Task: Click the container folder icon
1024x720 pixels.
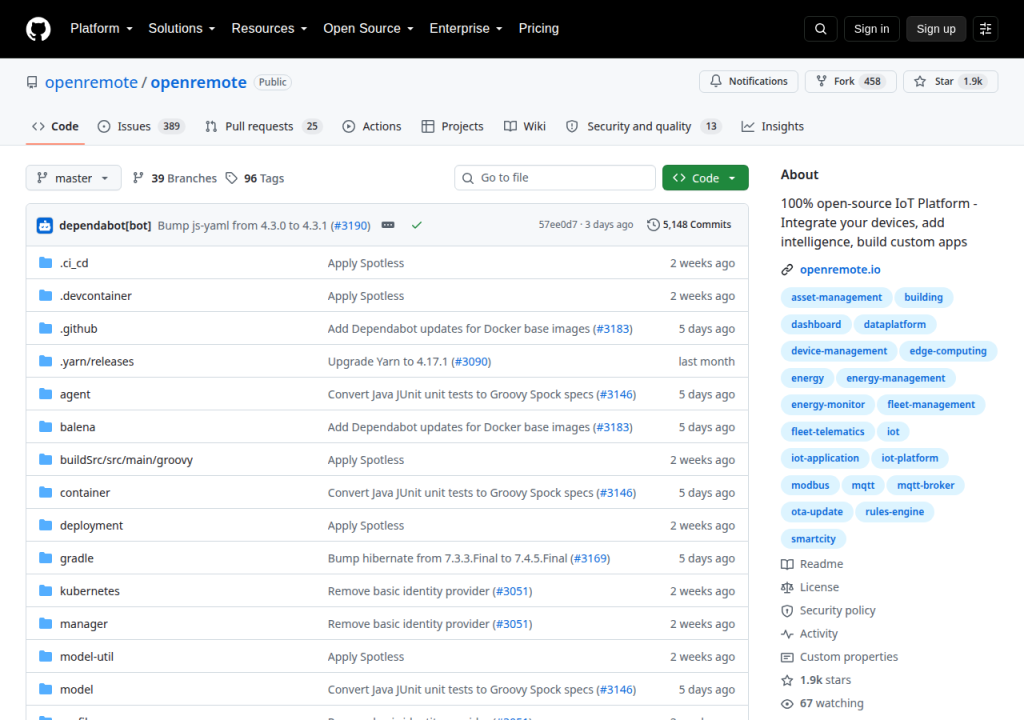Action: 45,492
